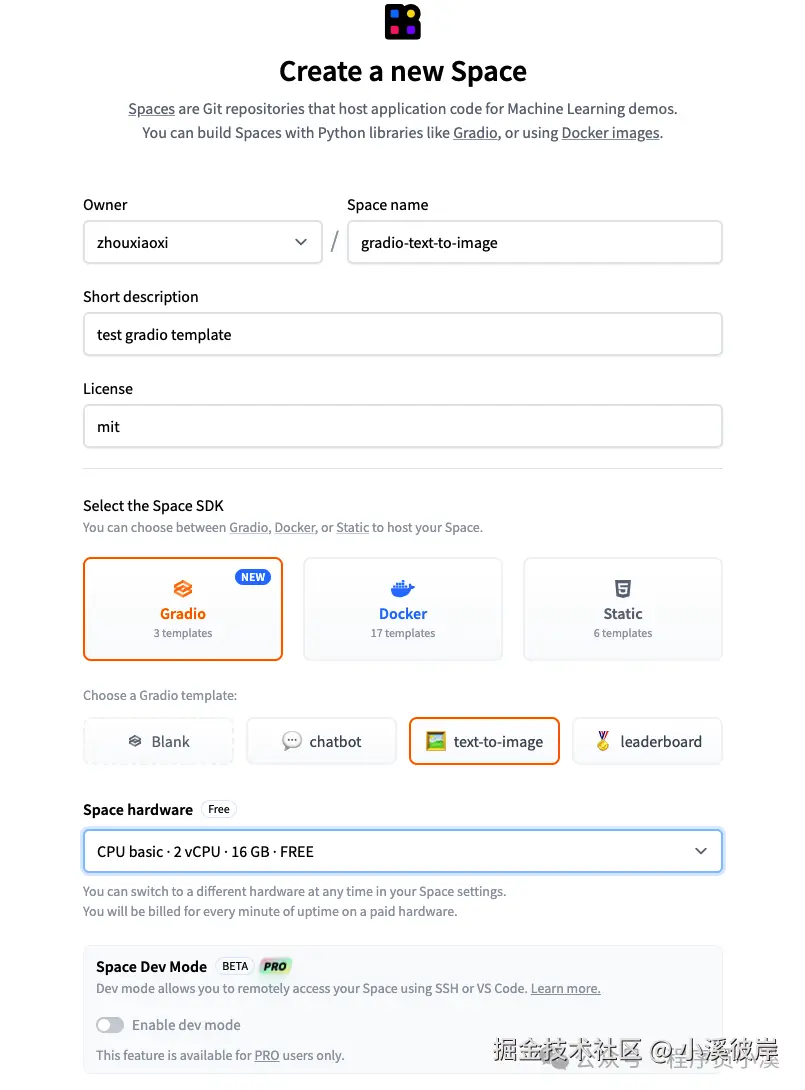Click the Space name label

(387, 204)
